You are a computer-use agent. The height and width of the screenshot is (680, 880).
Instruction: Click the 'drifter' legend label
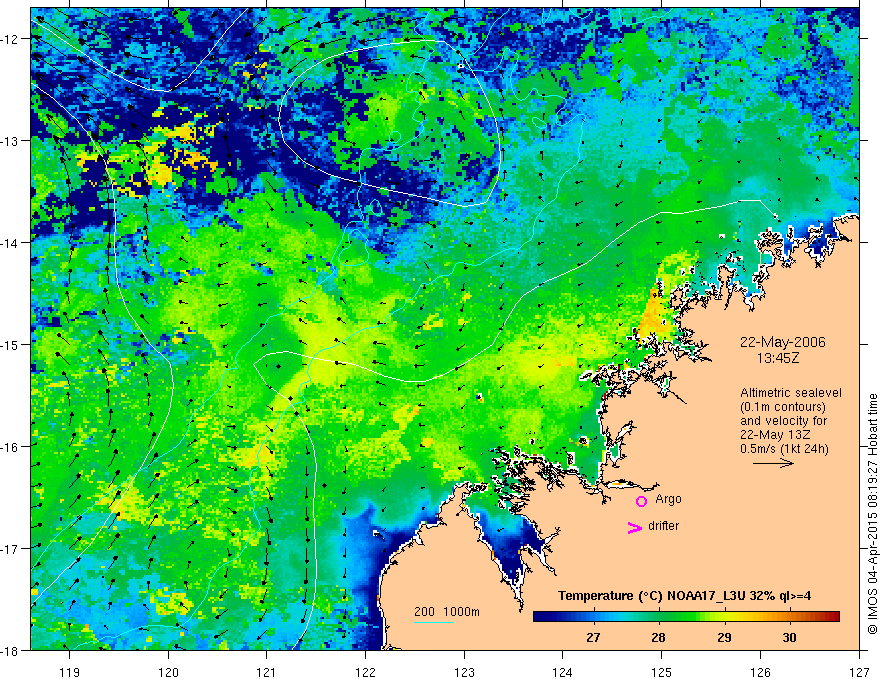pos(663,526)
